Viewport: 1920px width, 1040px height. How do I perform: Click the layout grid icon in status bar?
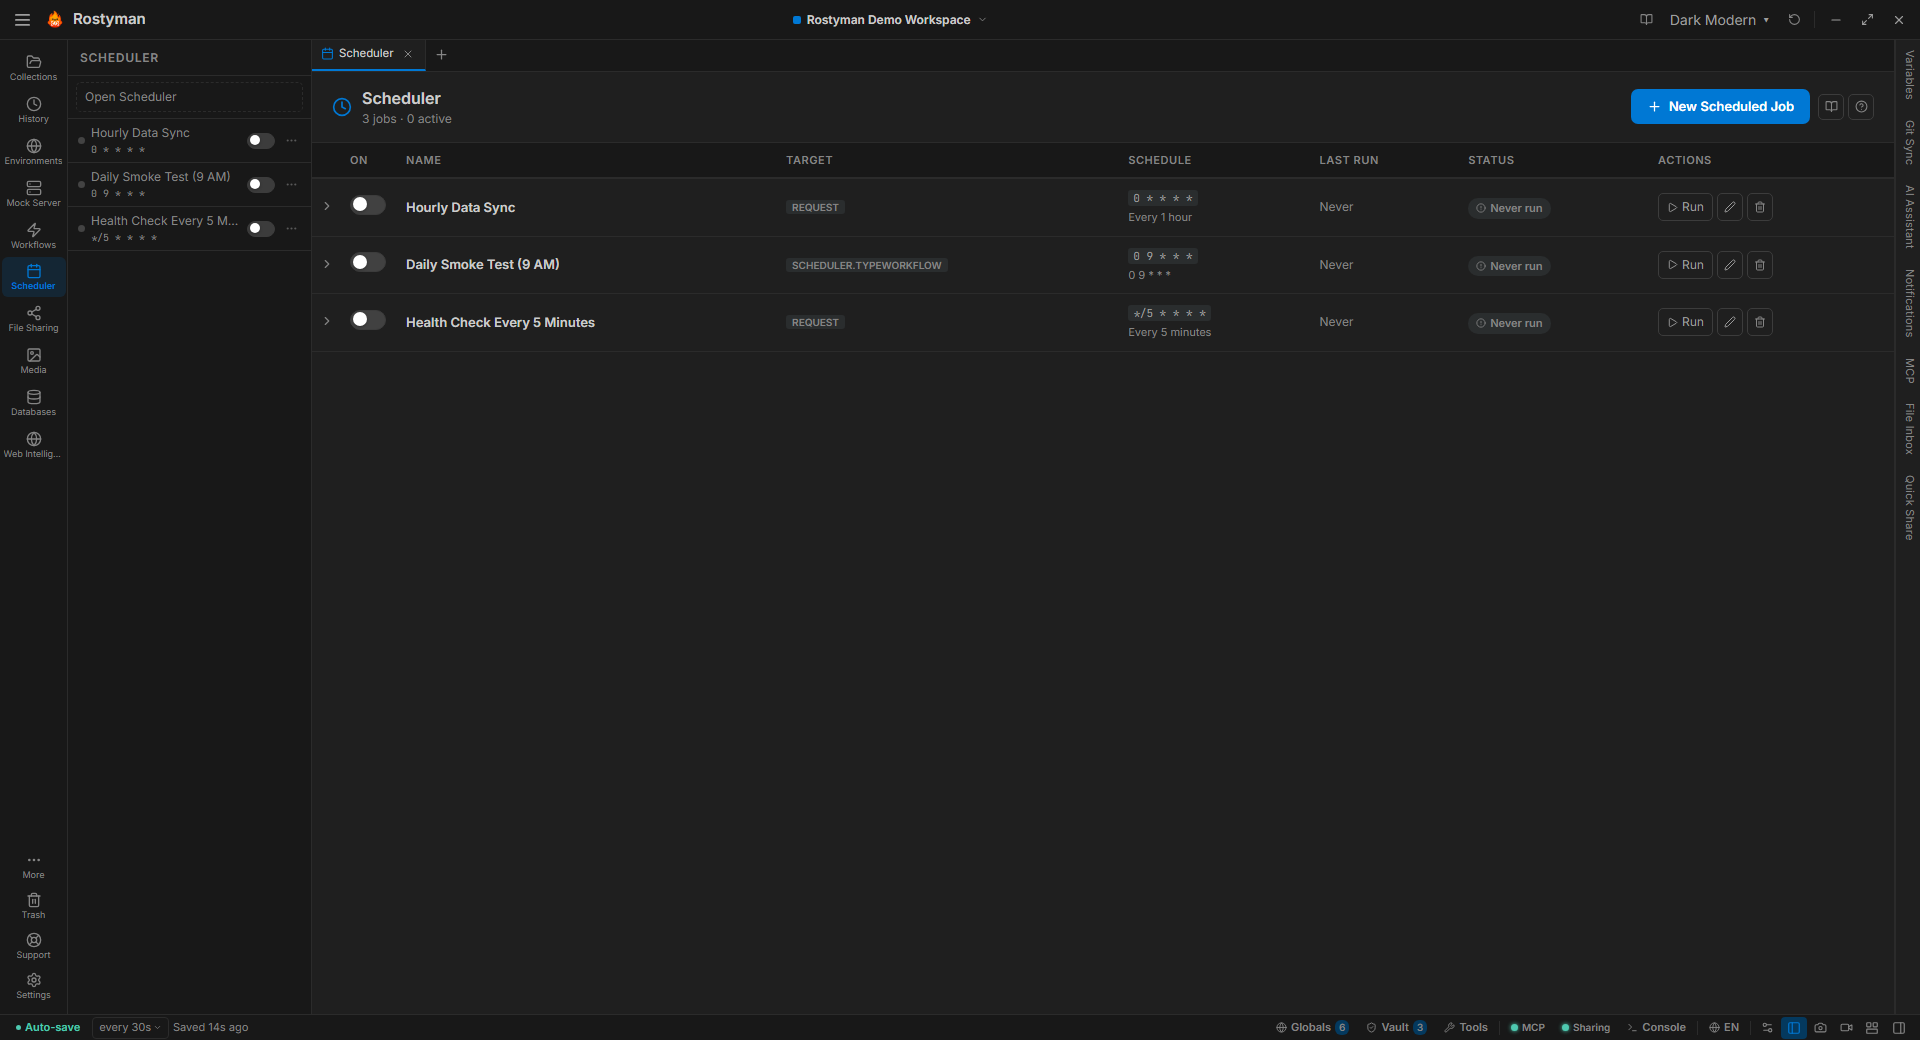(1872, 1028)
